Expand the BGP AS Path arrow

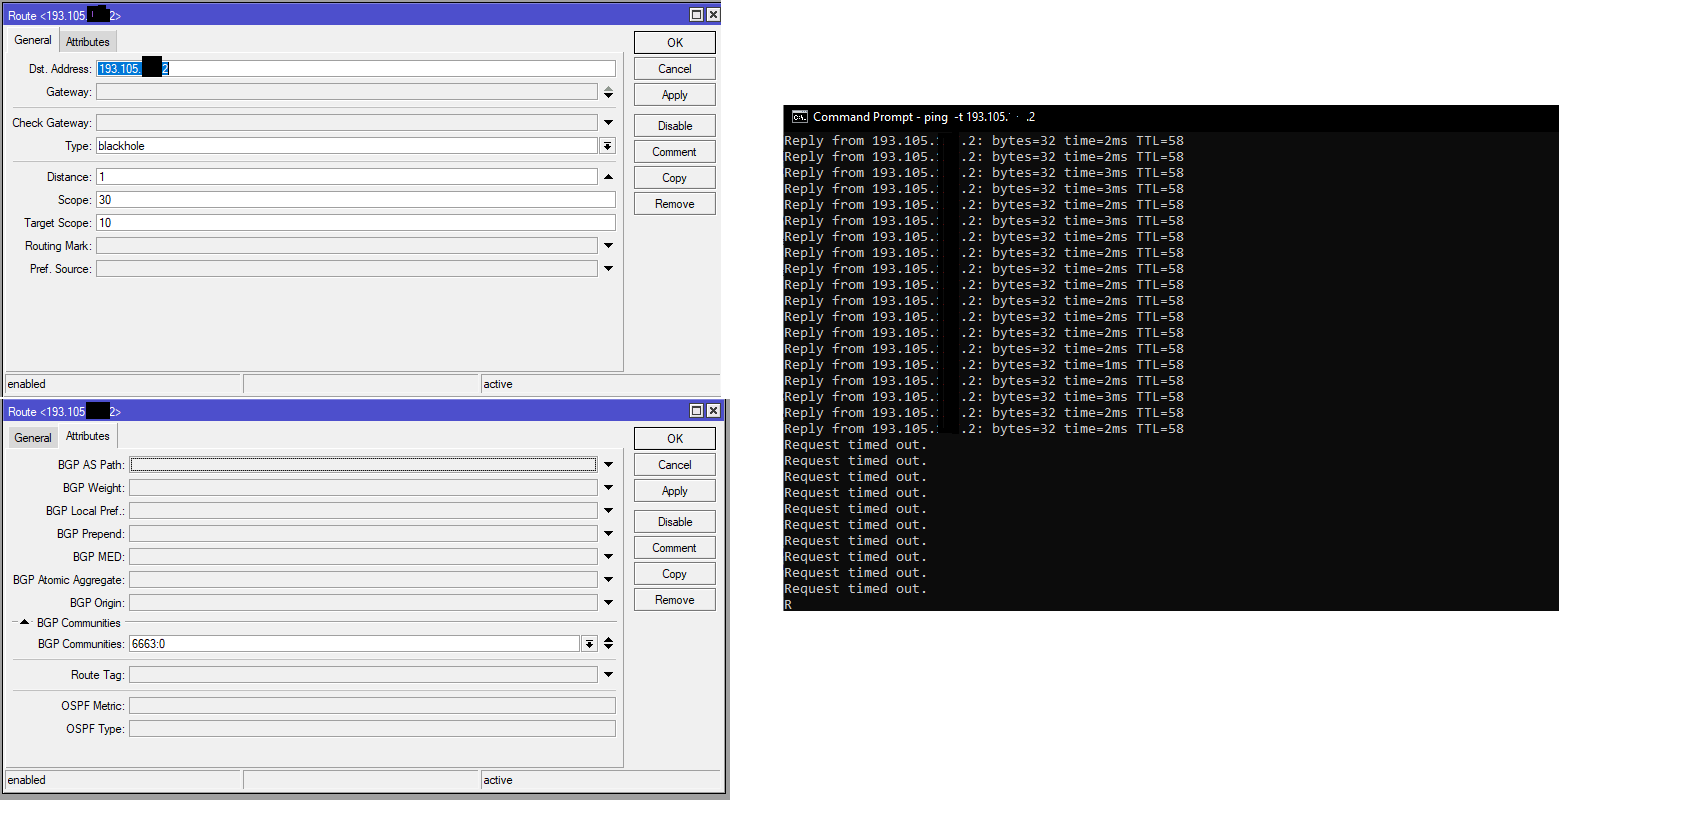608,465
